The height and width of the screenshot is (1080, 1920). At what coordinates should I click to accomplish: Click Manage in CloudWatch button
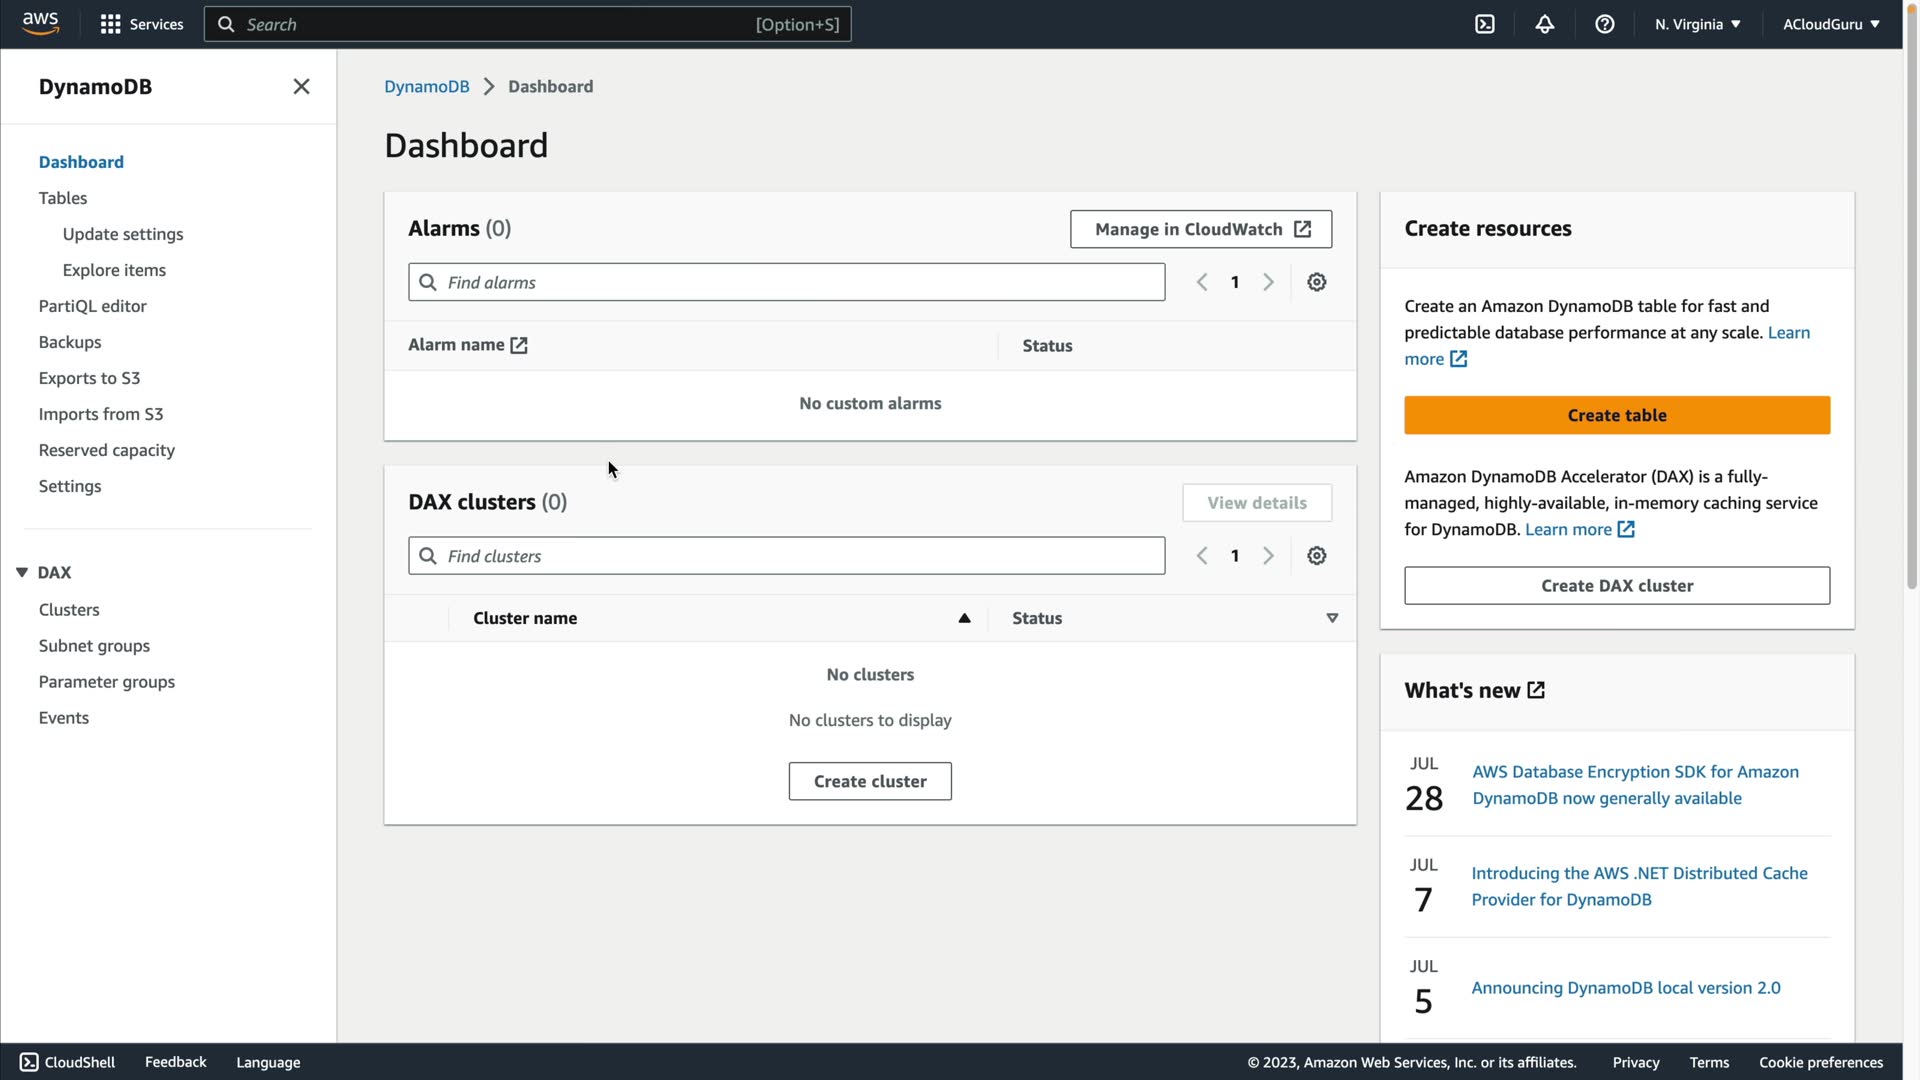tap(1201, 229)
